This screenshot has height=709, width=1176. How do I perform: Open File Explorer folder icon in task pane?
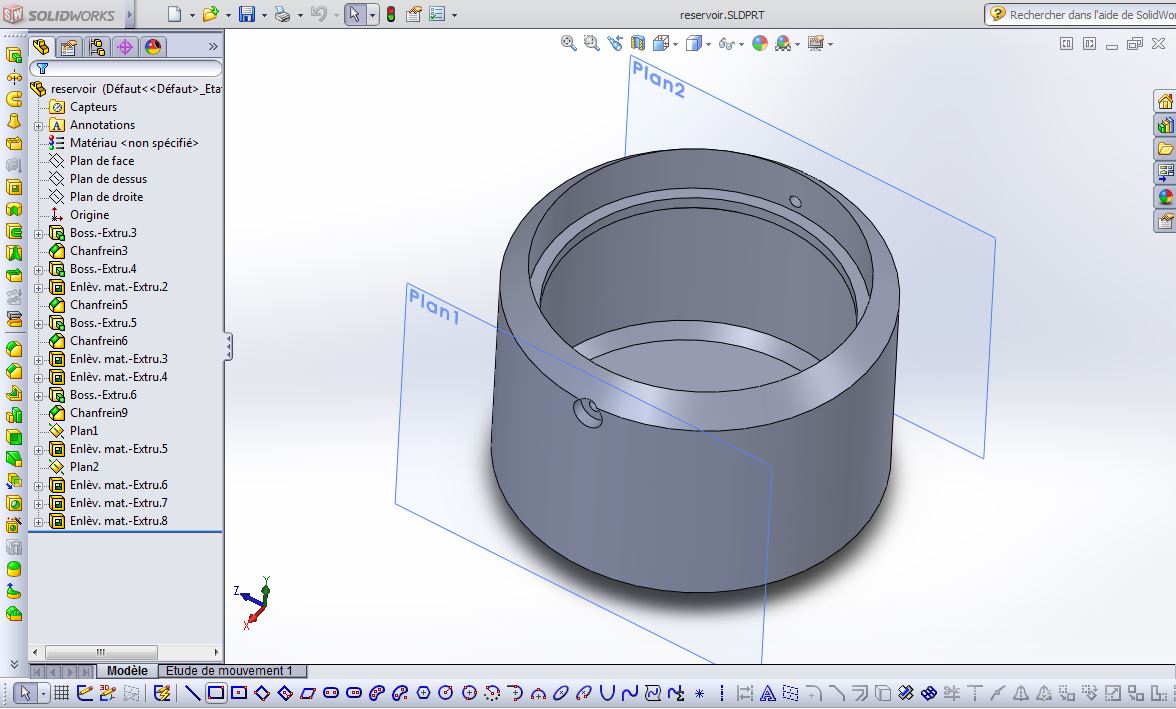pos(1165,149)
